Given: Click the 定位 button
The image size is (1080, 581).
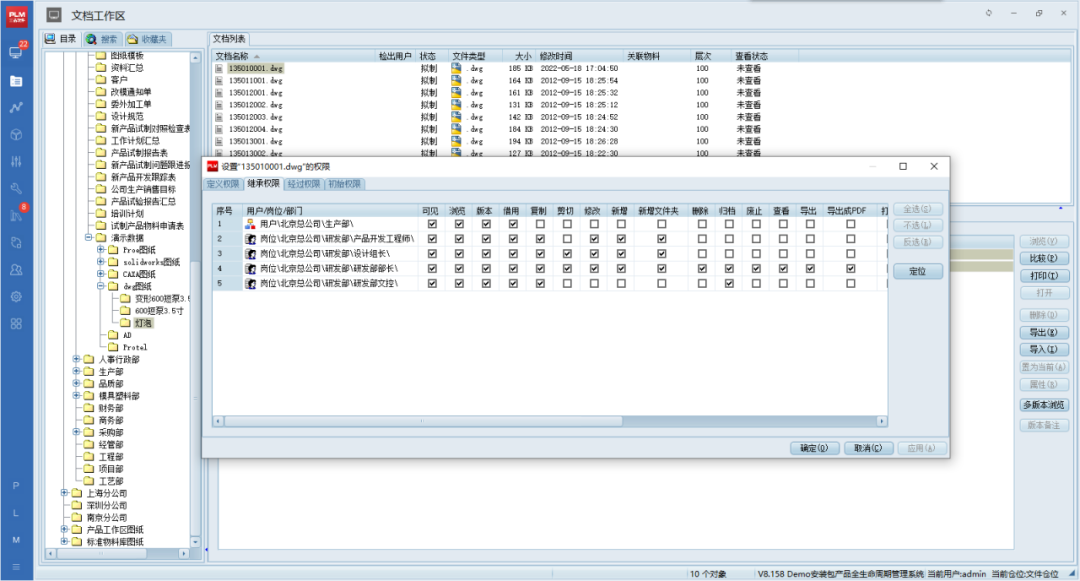Looking at the screenshot, I should (x=917, y=272).
